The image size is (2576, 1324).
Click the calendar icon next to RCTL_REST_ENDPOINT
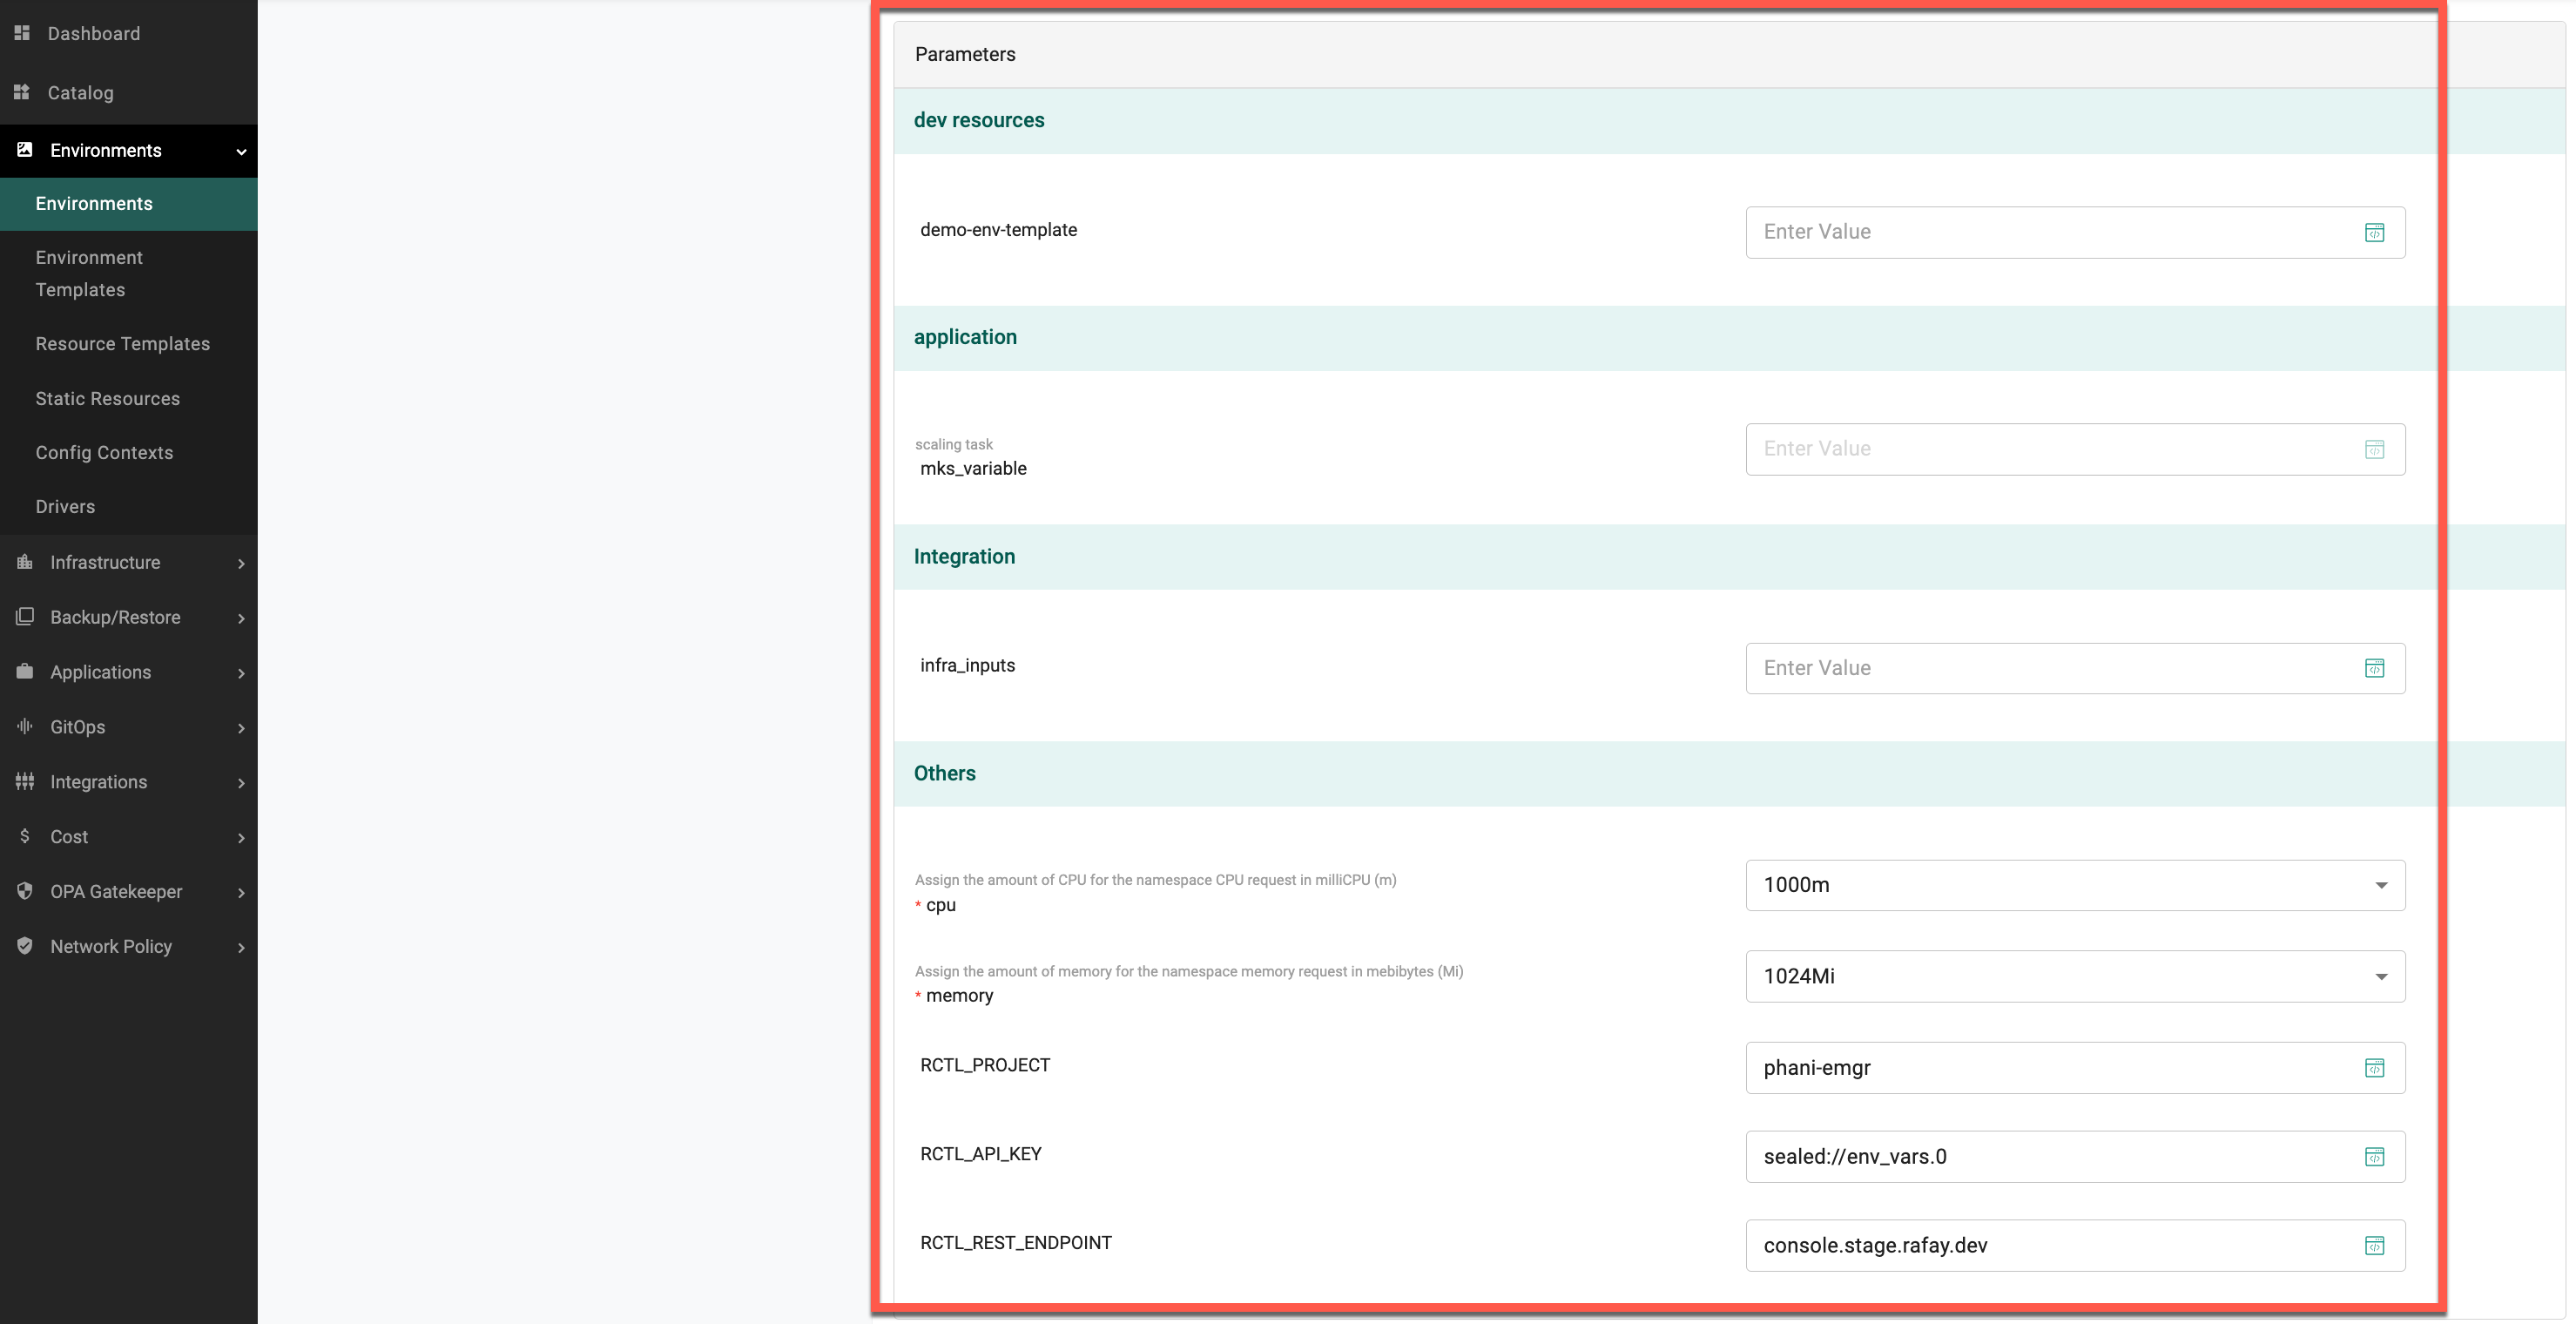(x=2373, y=1245)
